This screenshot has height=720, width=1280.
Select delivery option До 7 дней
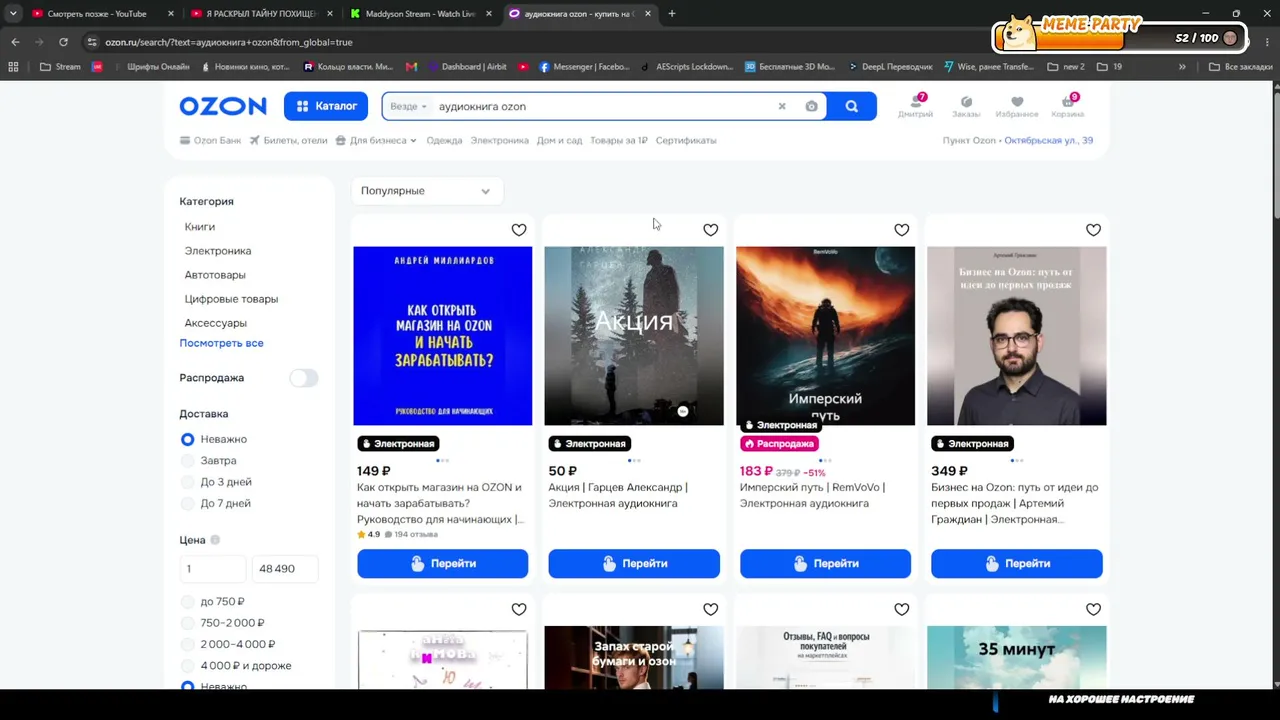pos(187,503)
